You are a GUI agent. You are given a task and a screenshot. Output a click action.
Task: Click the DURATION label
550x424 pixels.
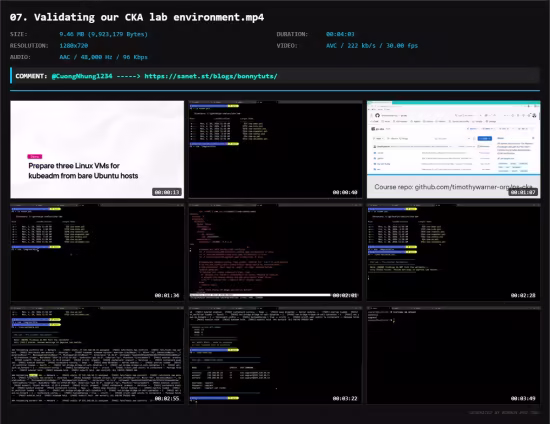(x=292, y=34)
